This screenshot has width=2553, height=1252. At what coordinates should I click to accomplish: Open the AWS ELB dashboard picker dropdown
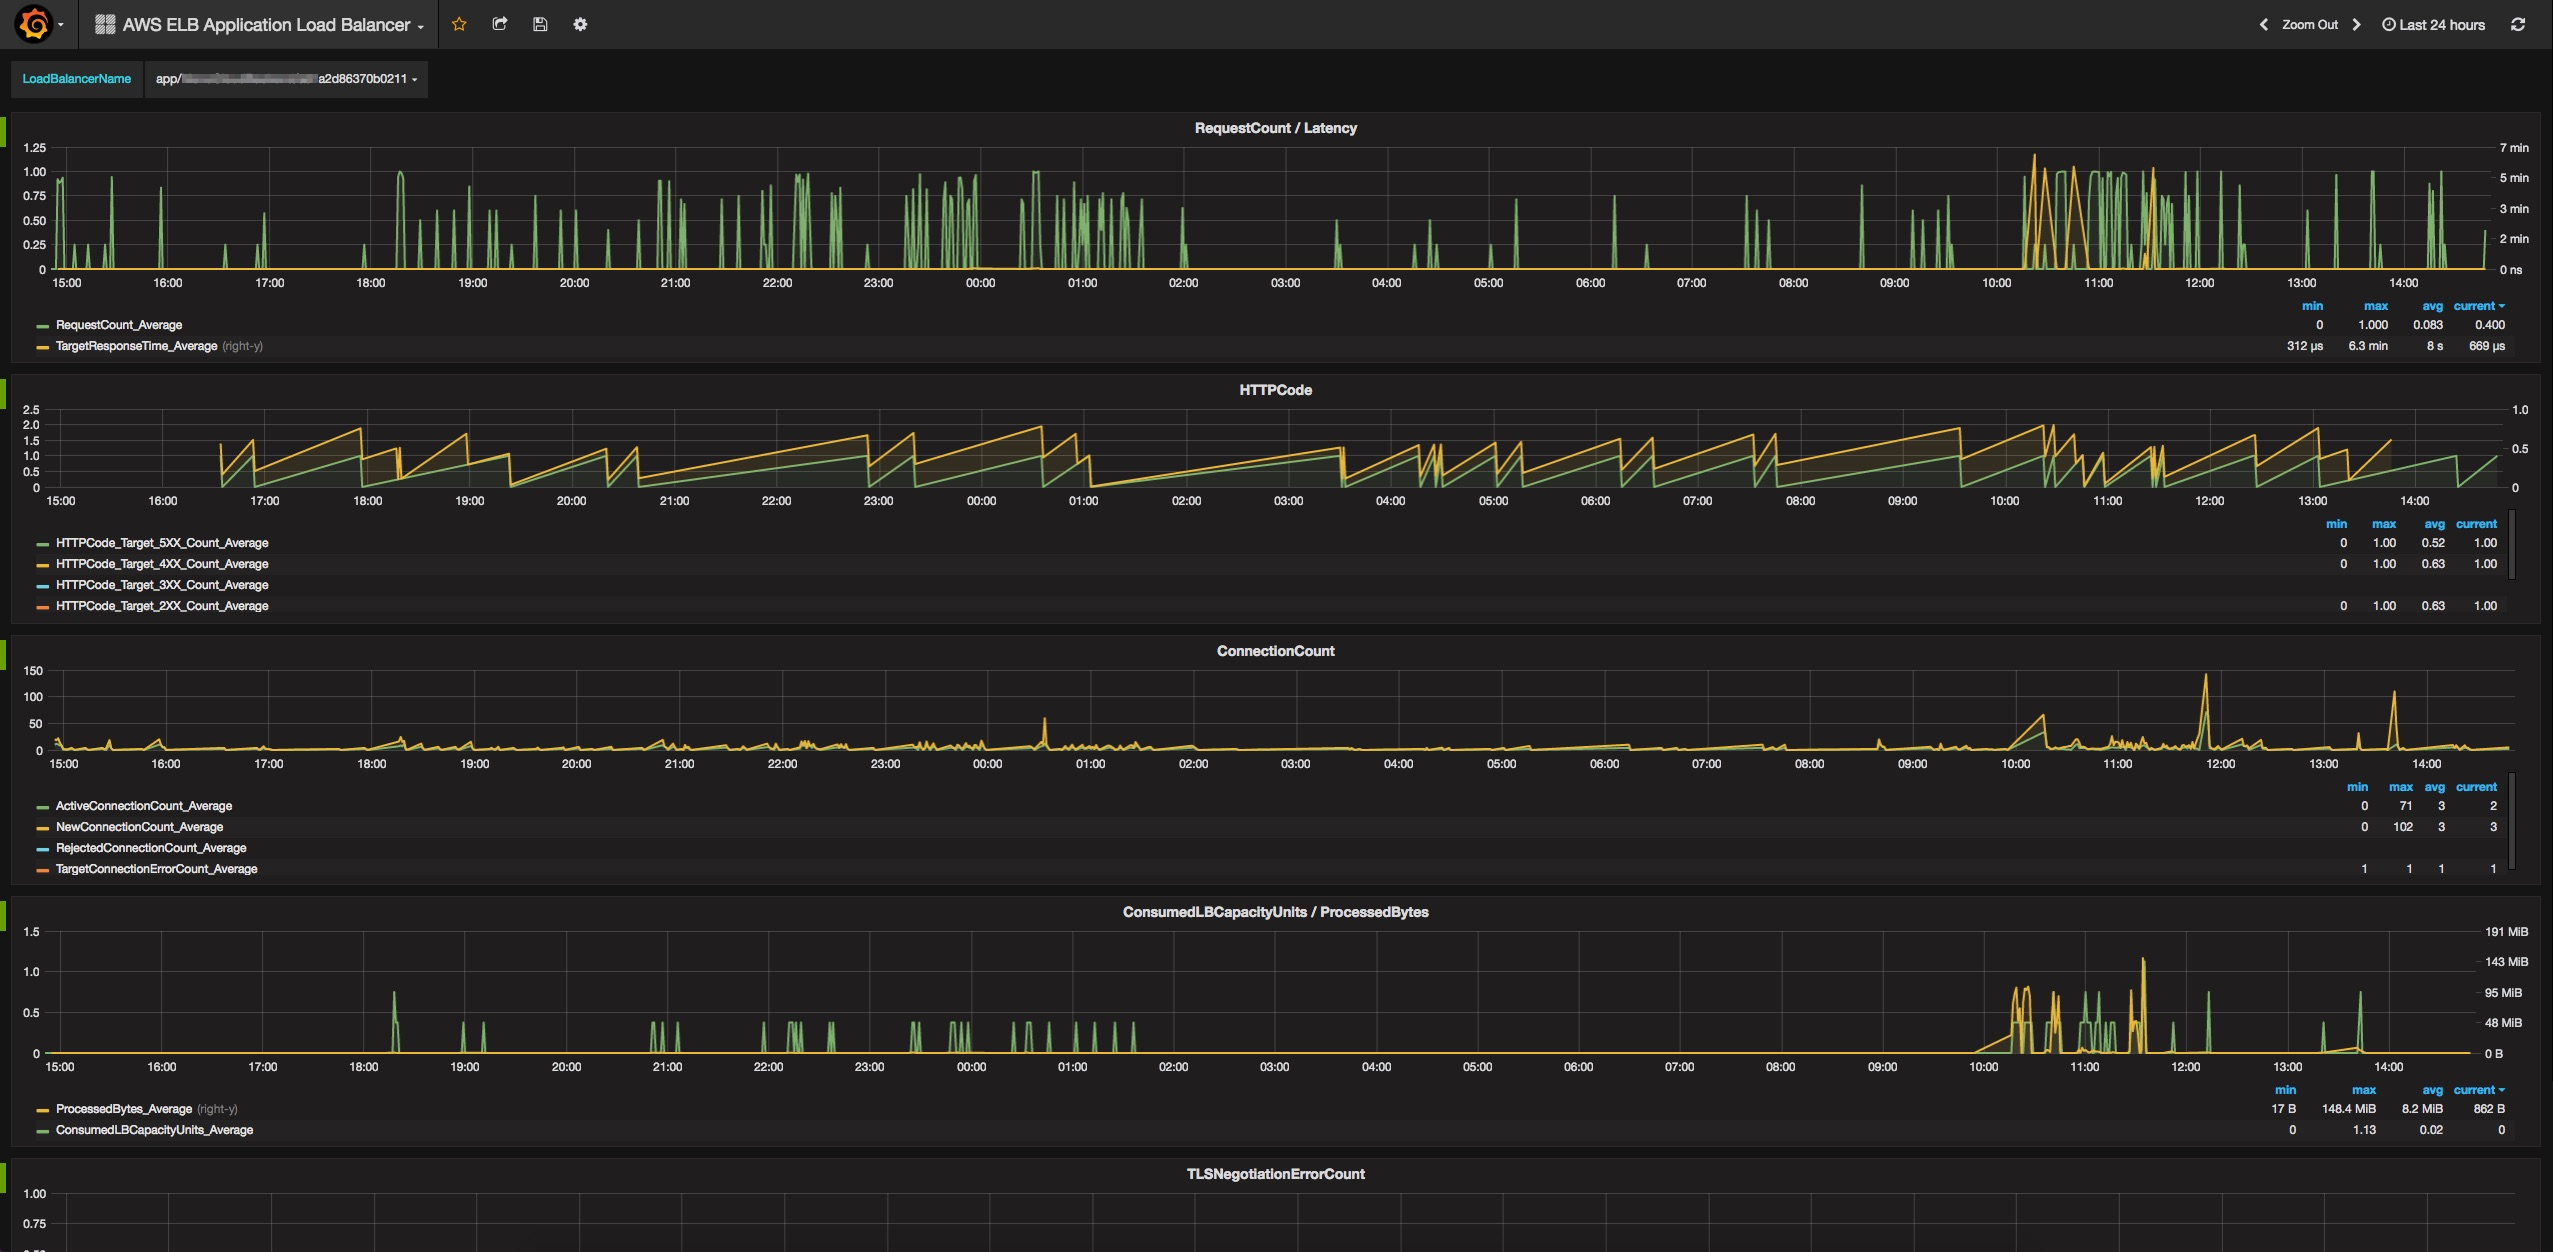266,24
